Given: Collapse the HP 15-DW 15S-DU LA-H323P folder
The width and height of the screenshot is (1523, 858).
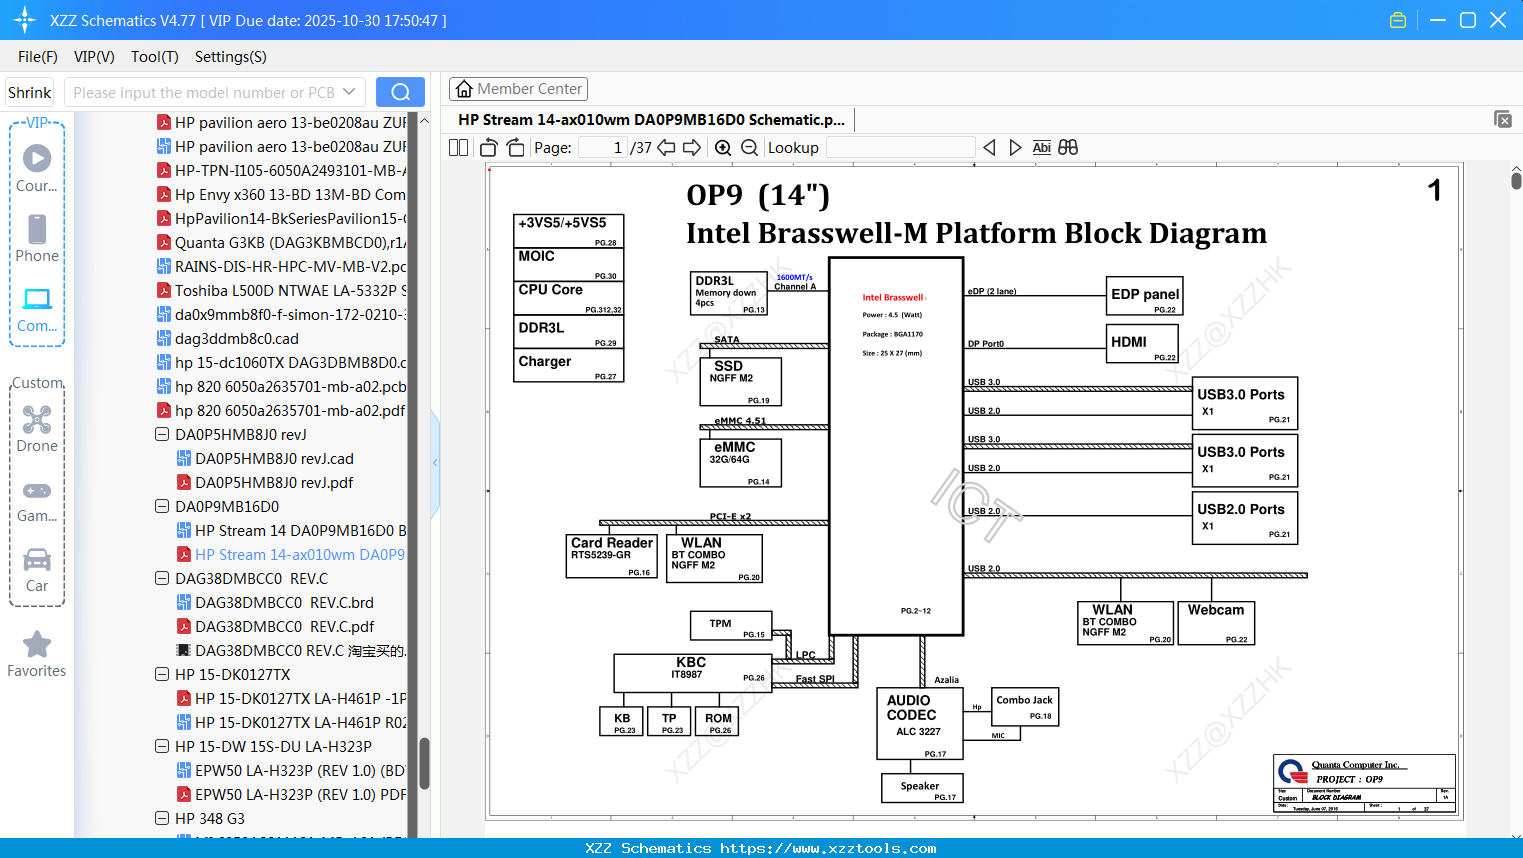Looking at the screenshot, I should pos(162,746).
